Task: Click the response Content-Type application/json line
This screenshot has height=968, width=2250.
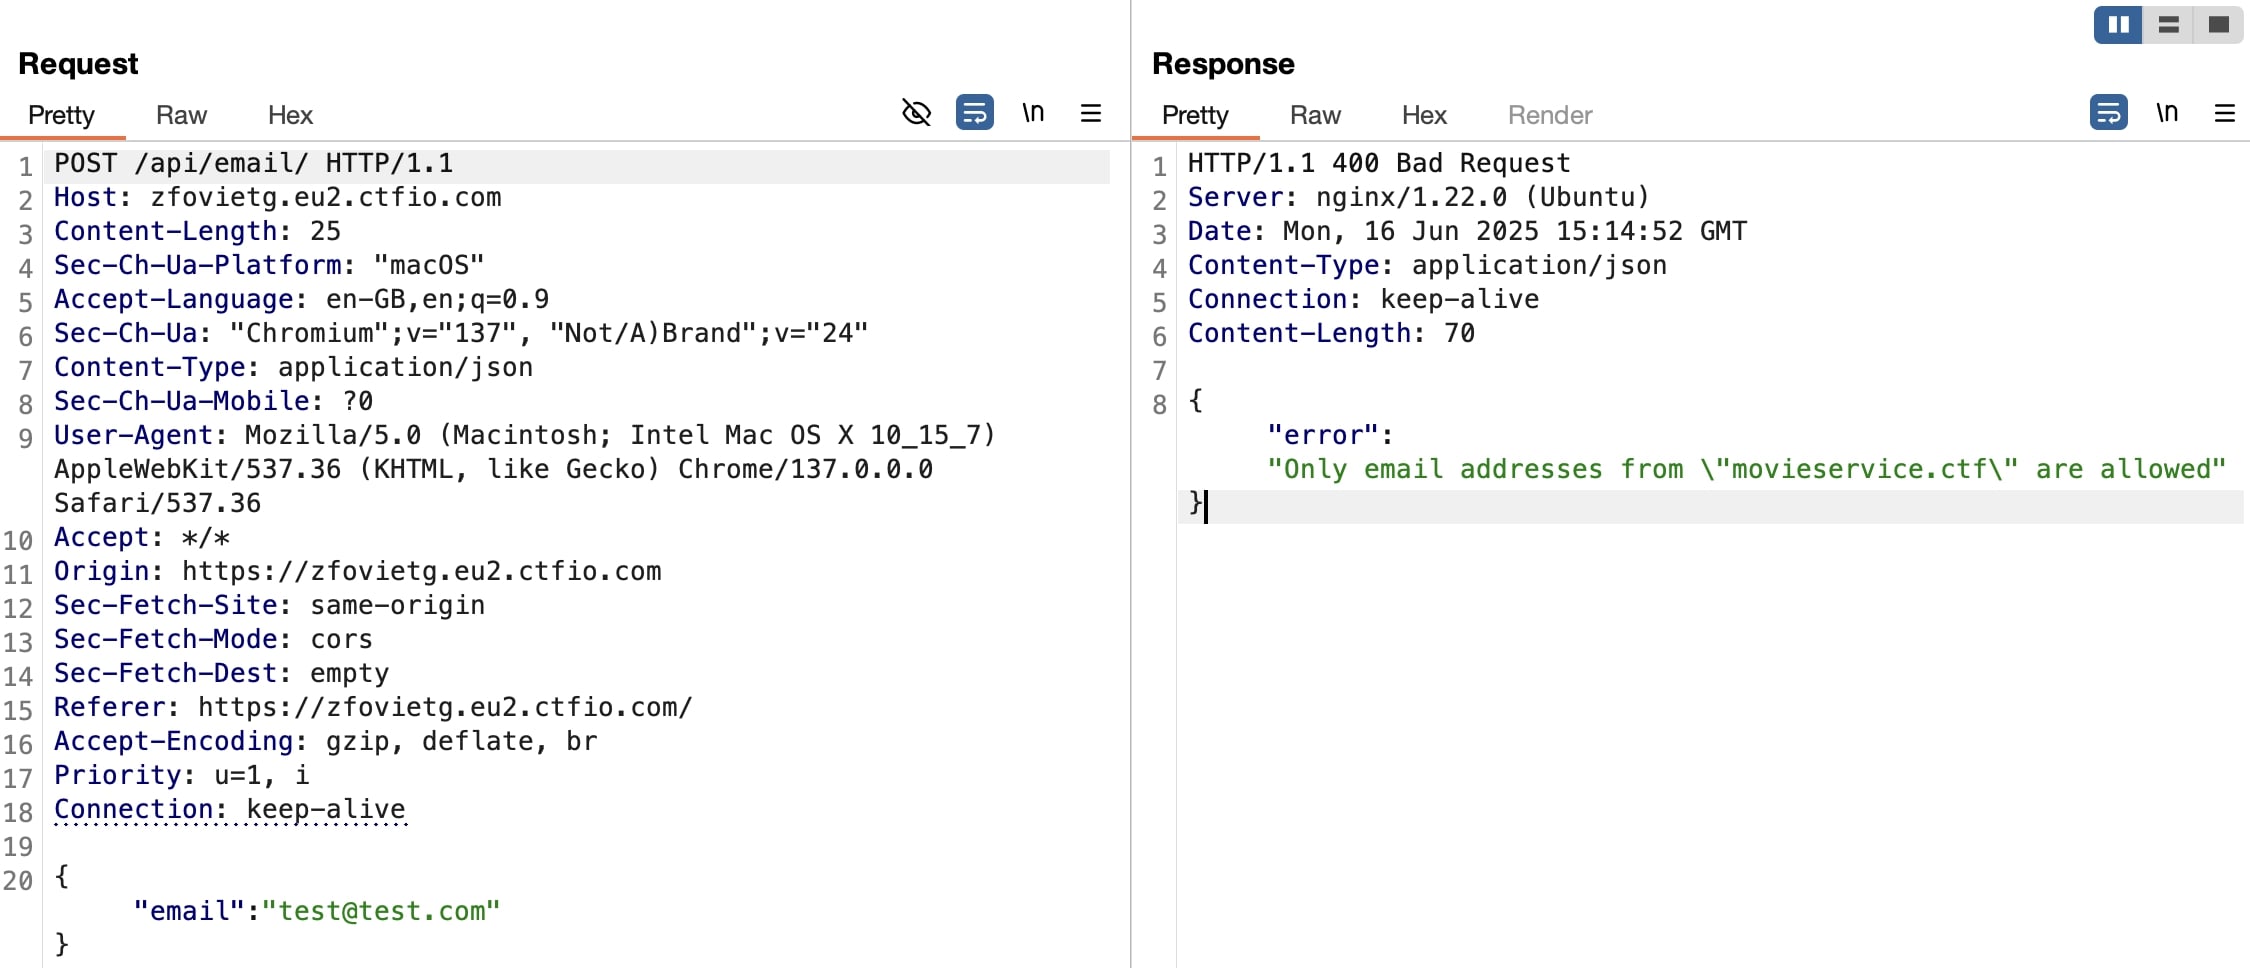Action: coord(1427,265)
